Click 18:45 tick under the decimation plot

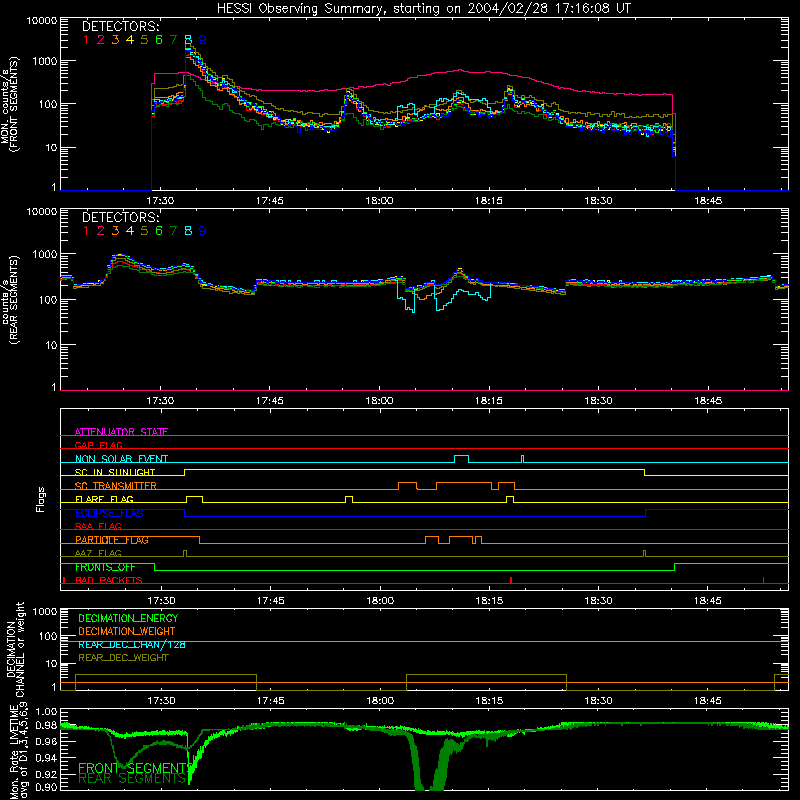708,701
